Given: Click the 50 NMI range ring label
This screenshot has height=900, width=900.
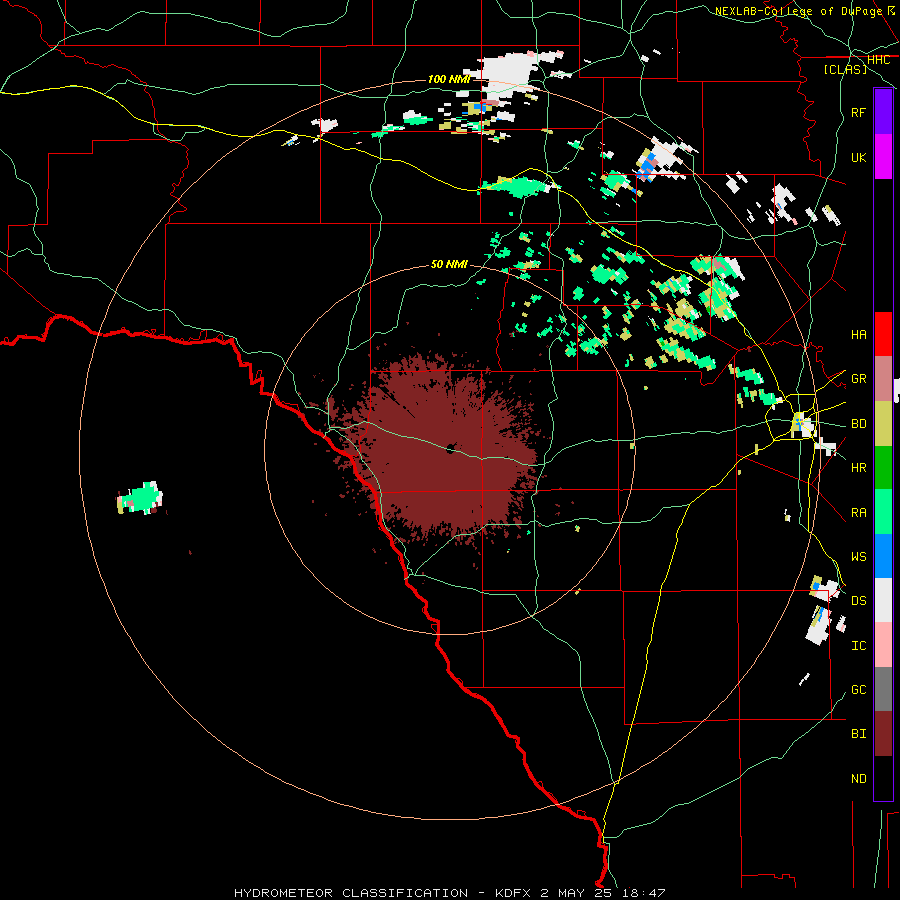Looking at the screenshot, I should click(x=449, y=264).
